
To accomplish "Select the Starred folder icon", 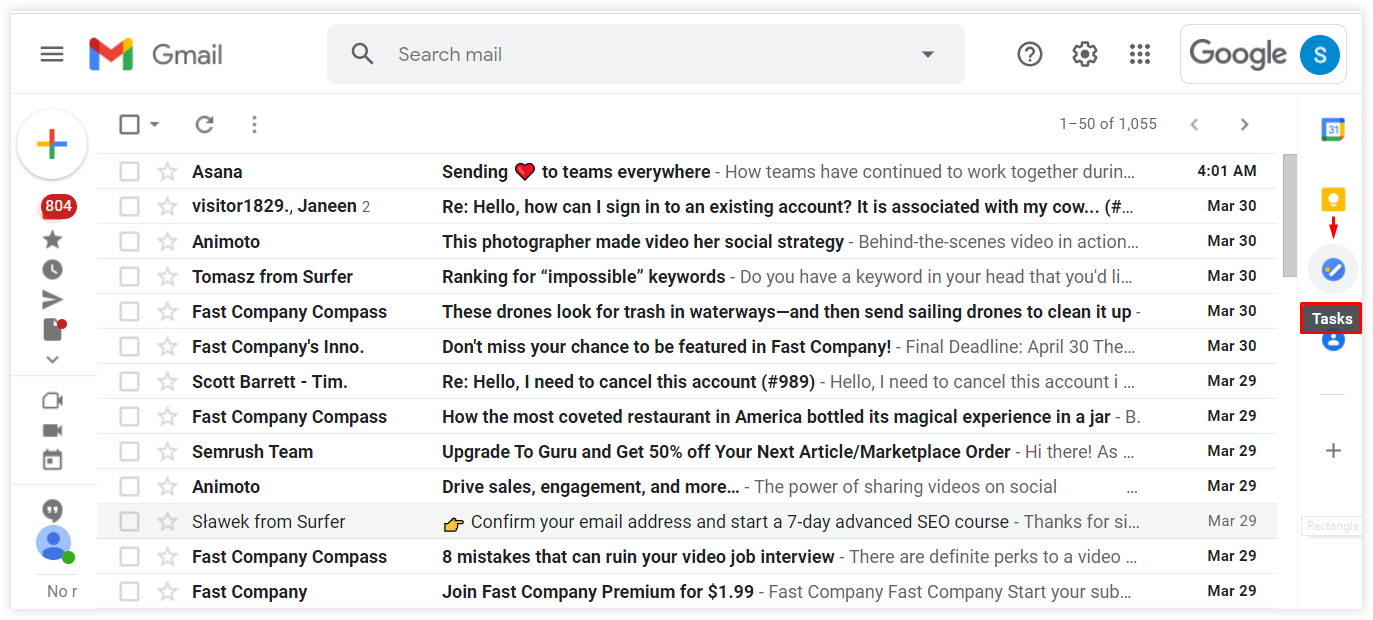I will tap(52, 239).
